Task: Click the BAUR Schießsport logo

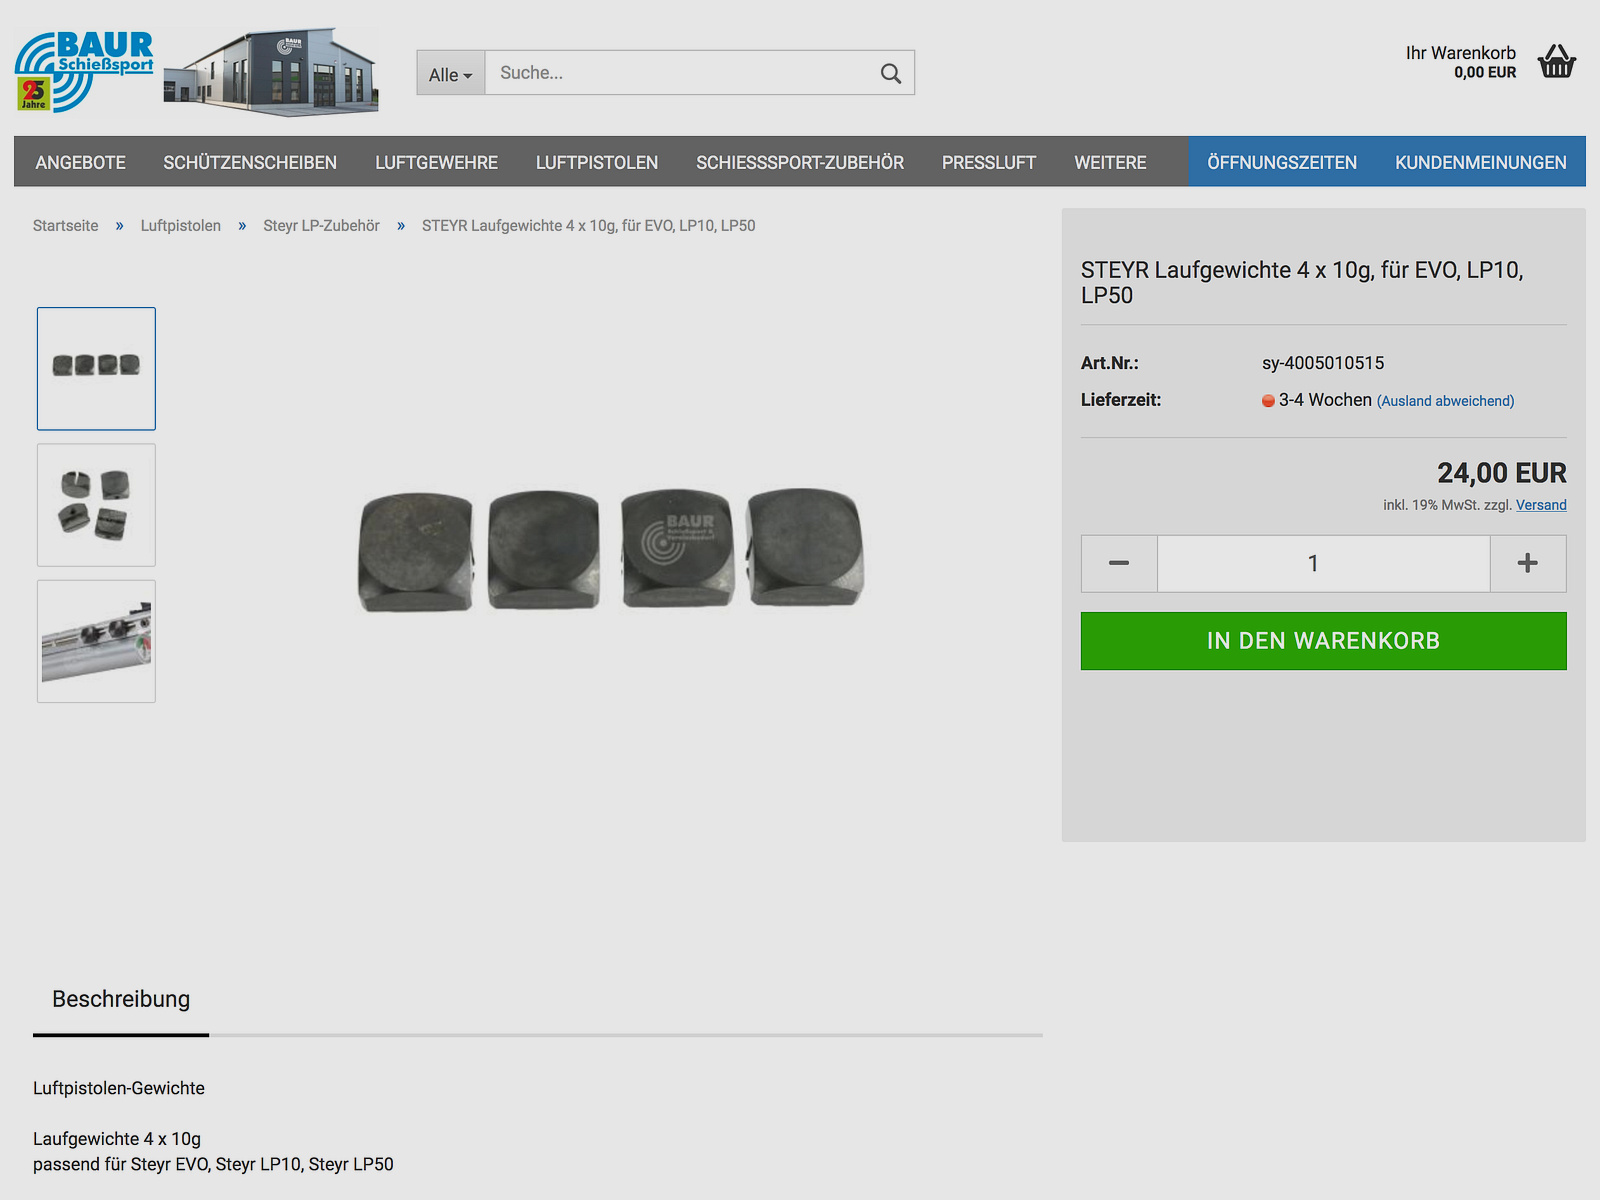Action: tap(84, 72)
